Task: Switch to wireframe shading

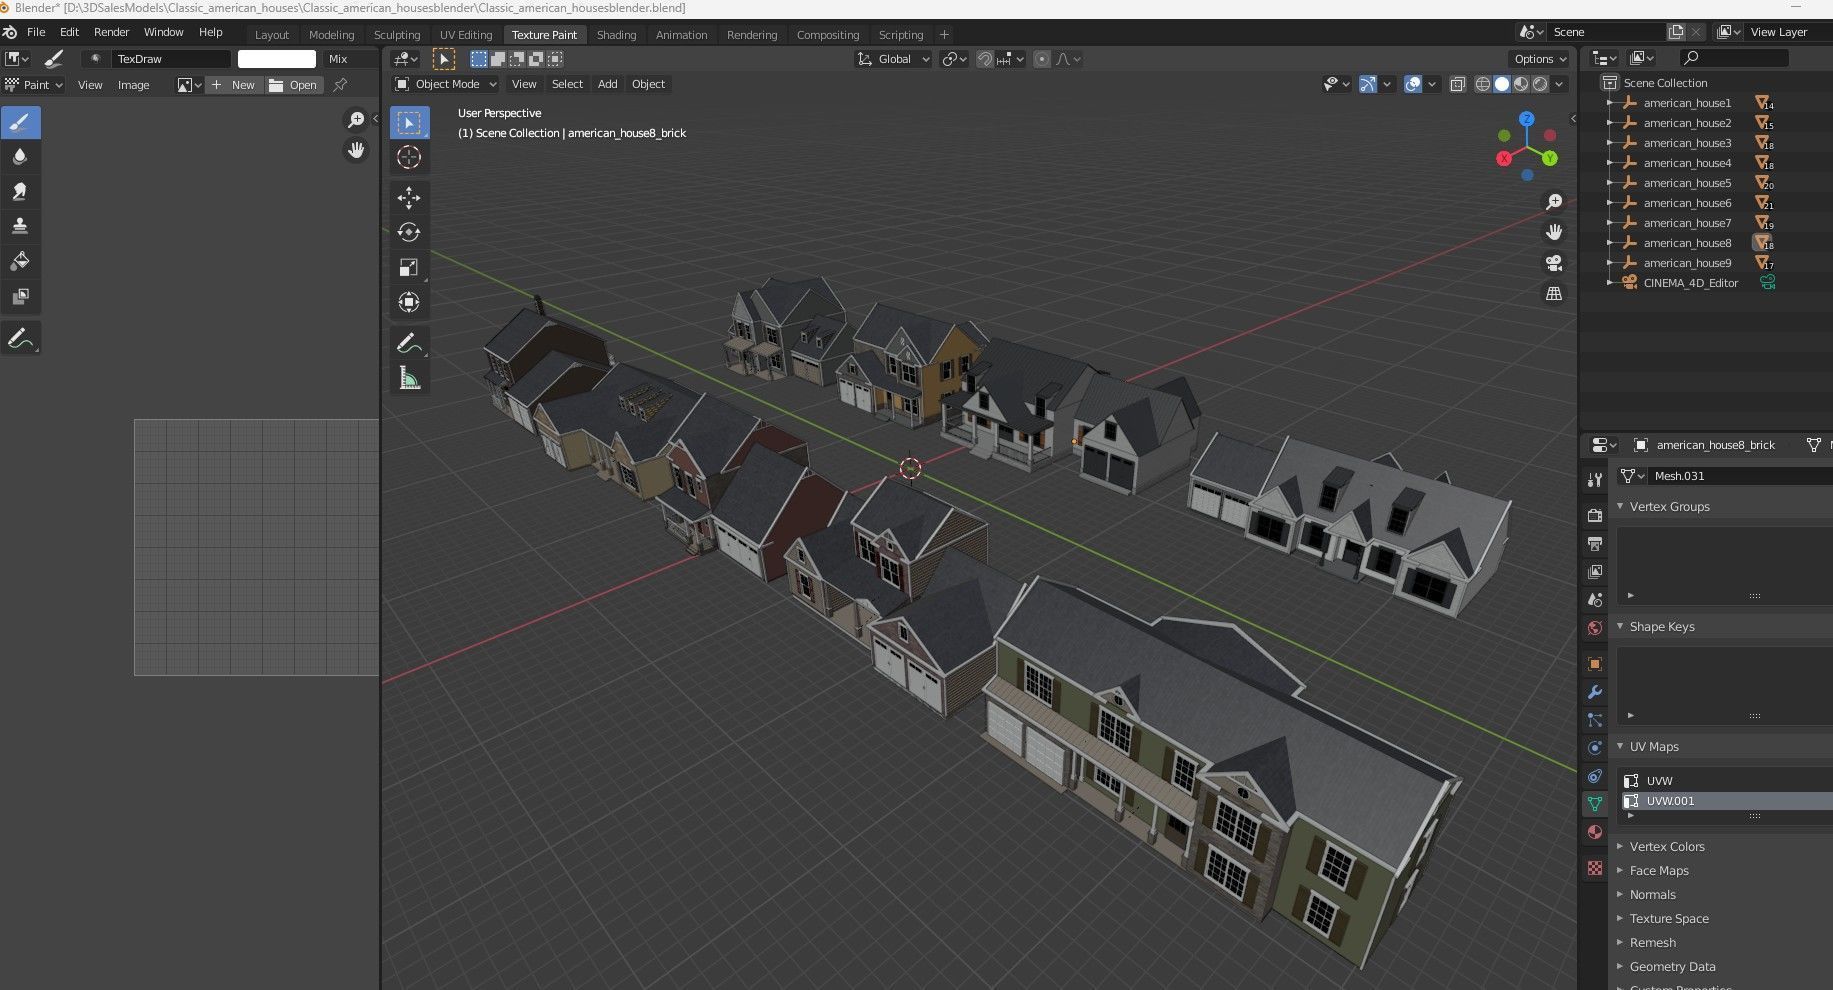Action: click(1483, 84)
